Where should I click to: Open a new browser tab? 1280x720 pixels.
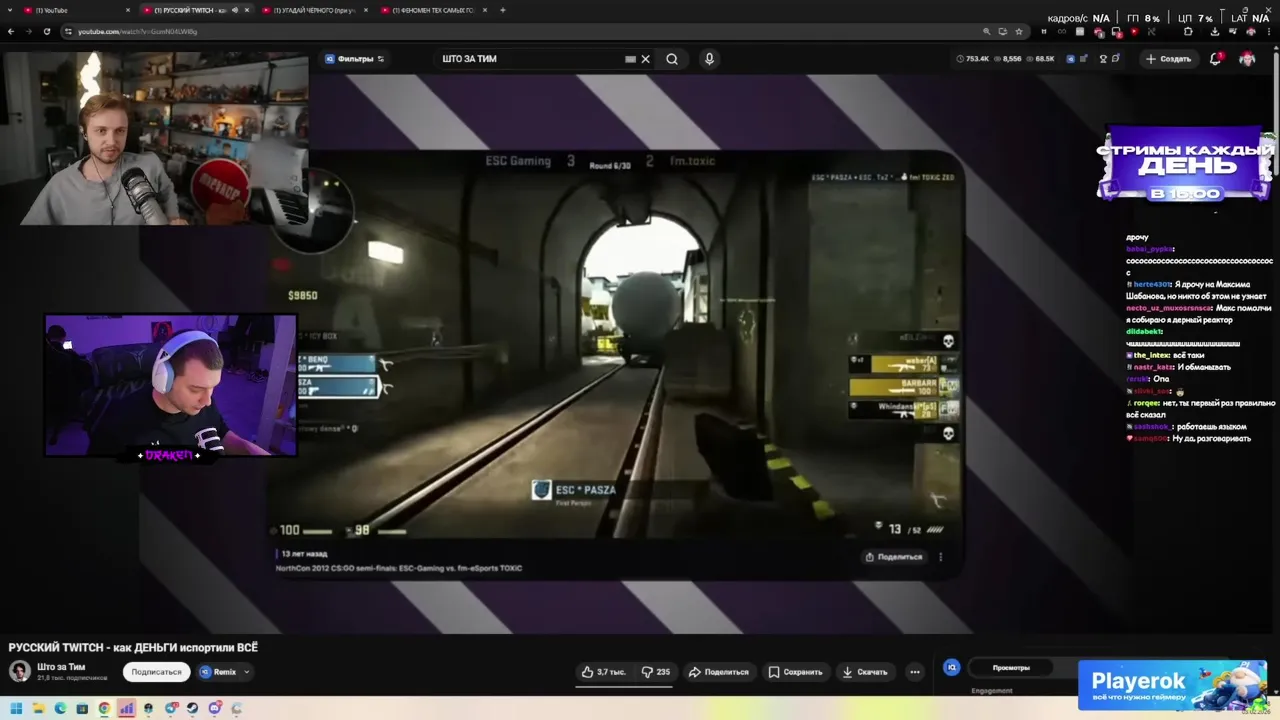coord(502,10)
